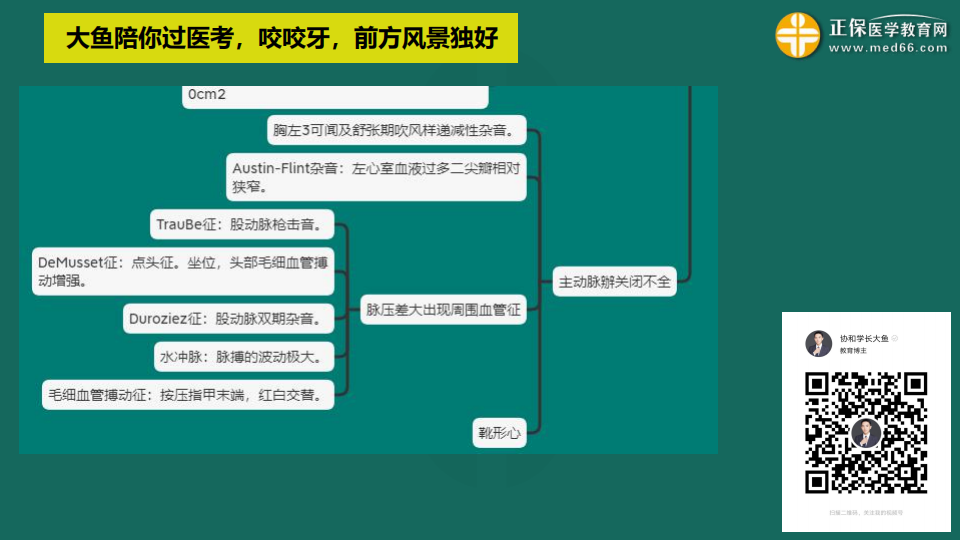Click the yellow 大鱼陪你过医考 banner
Image resolution: width=960 pixels, height=540 pixels.
coord(281,39)
